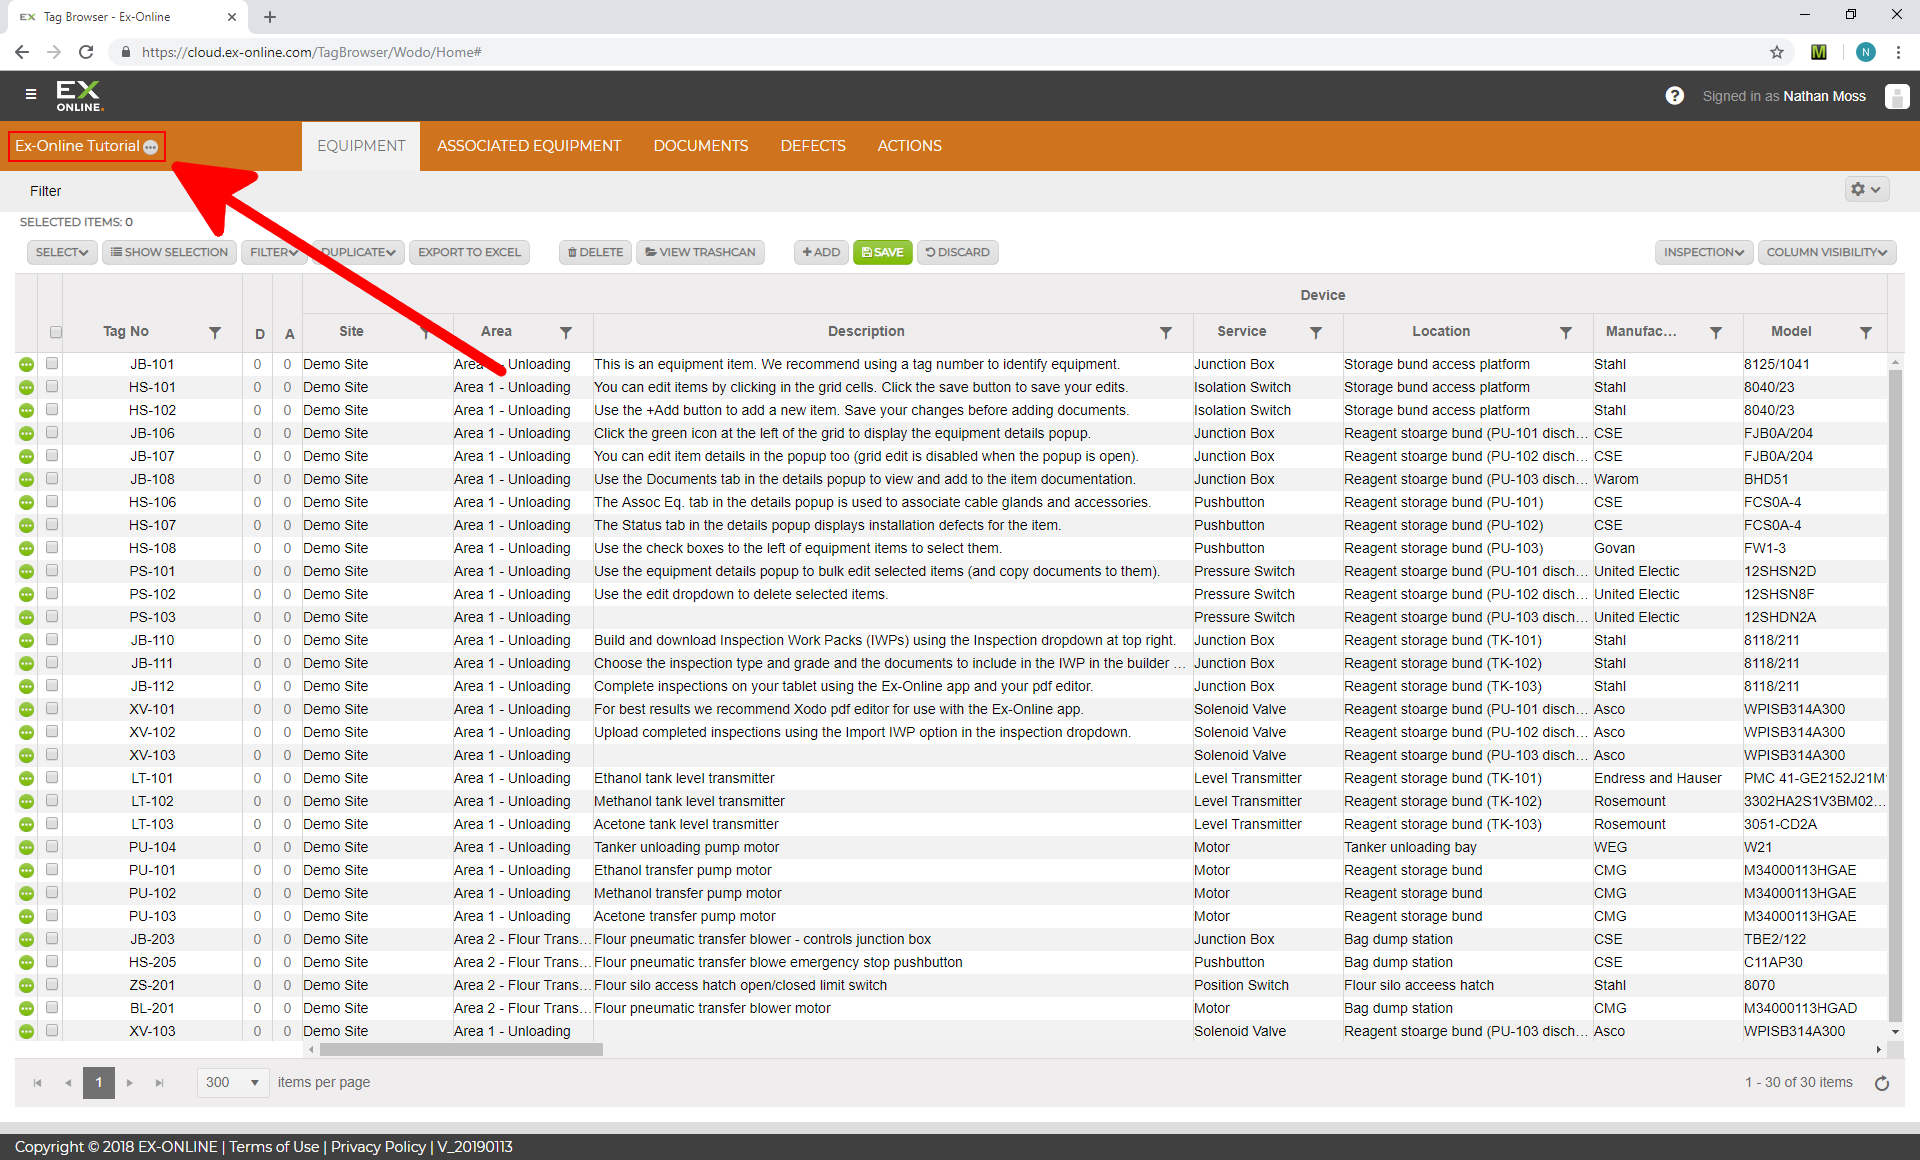Viewport: 1920px width, 1160px height.
Task: Refresh the grid with reload icon
Action: [x=1882, y=1083]
